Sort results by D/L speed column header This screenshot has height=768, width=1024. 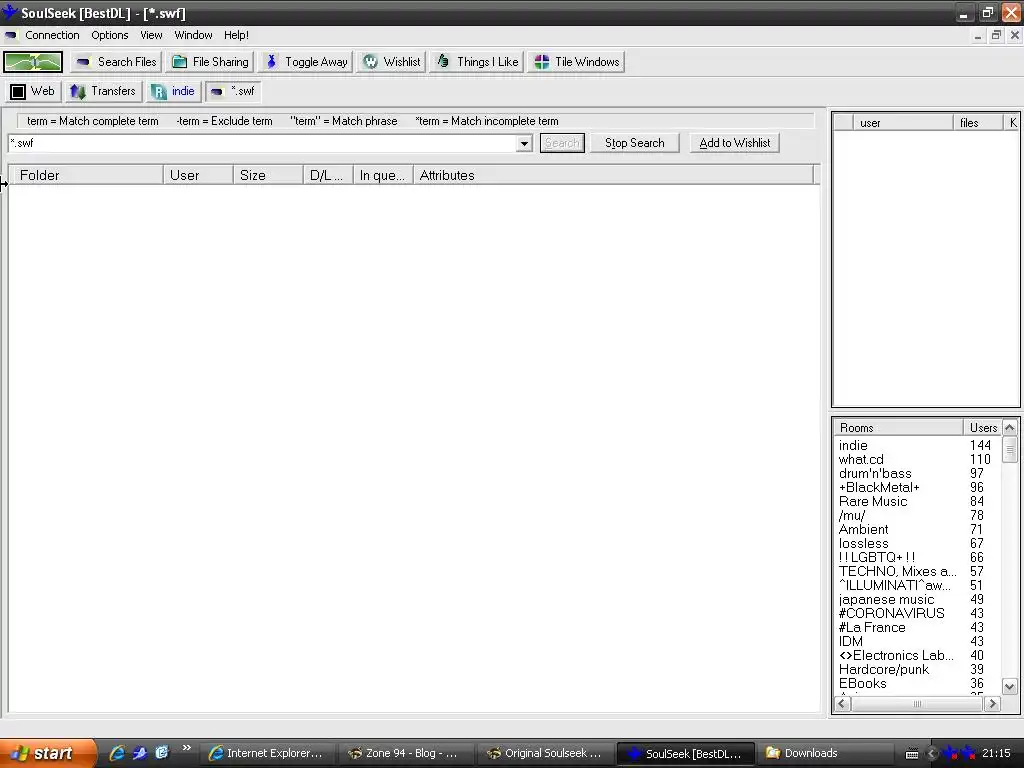point(328,175)
